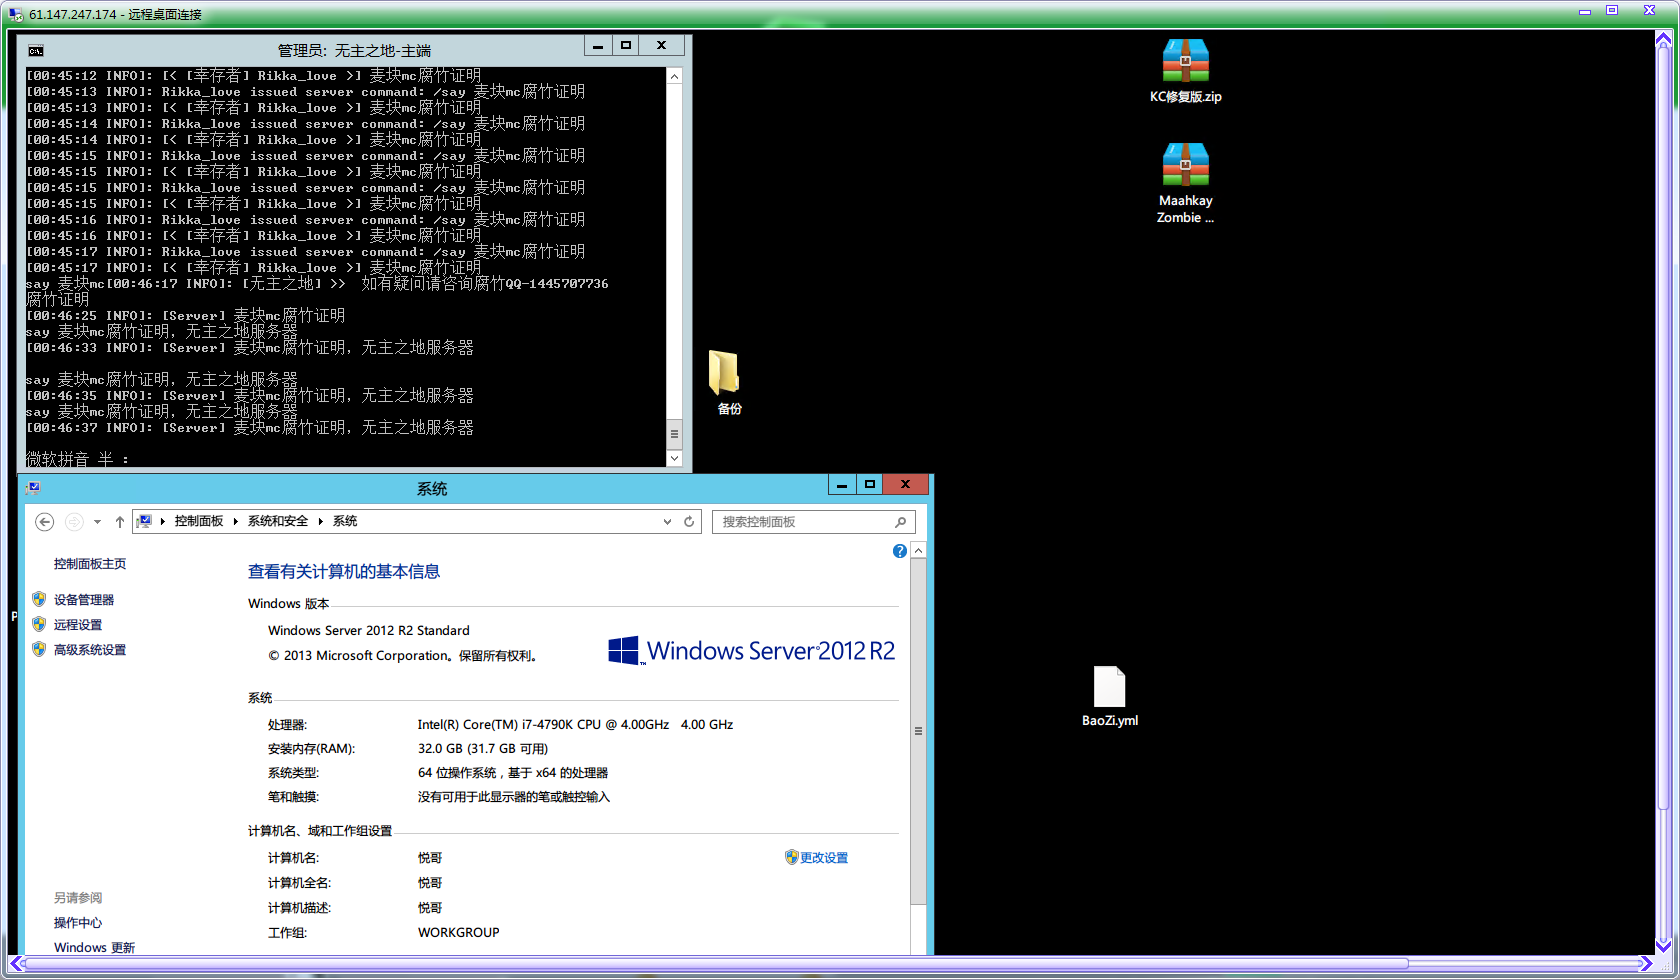Image resolution: width=1680 pixels, height=980 pixels.
Task: Click console scrollbar up arrow
Action: [674, 76]
